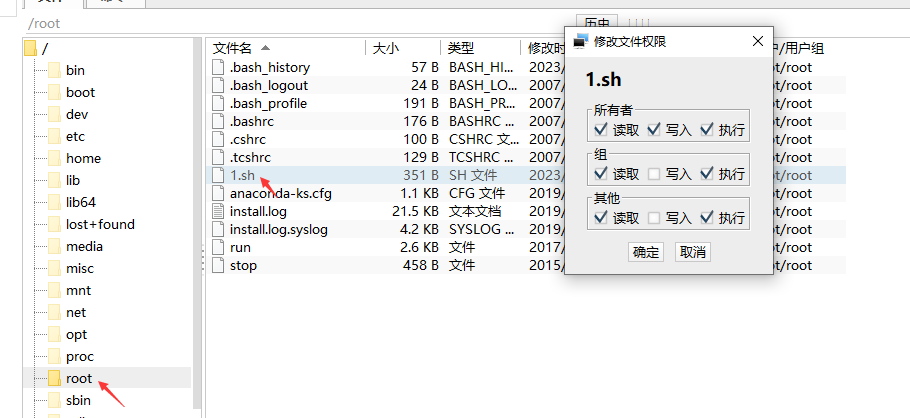This screenshot has width=910, height=418.
Task: Sort by 类型 type column header
Action: click(x=460, y=48)
